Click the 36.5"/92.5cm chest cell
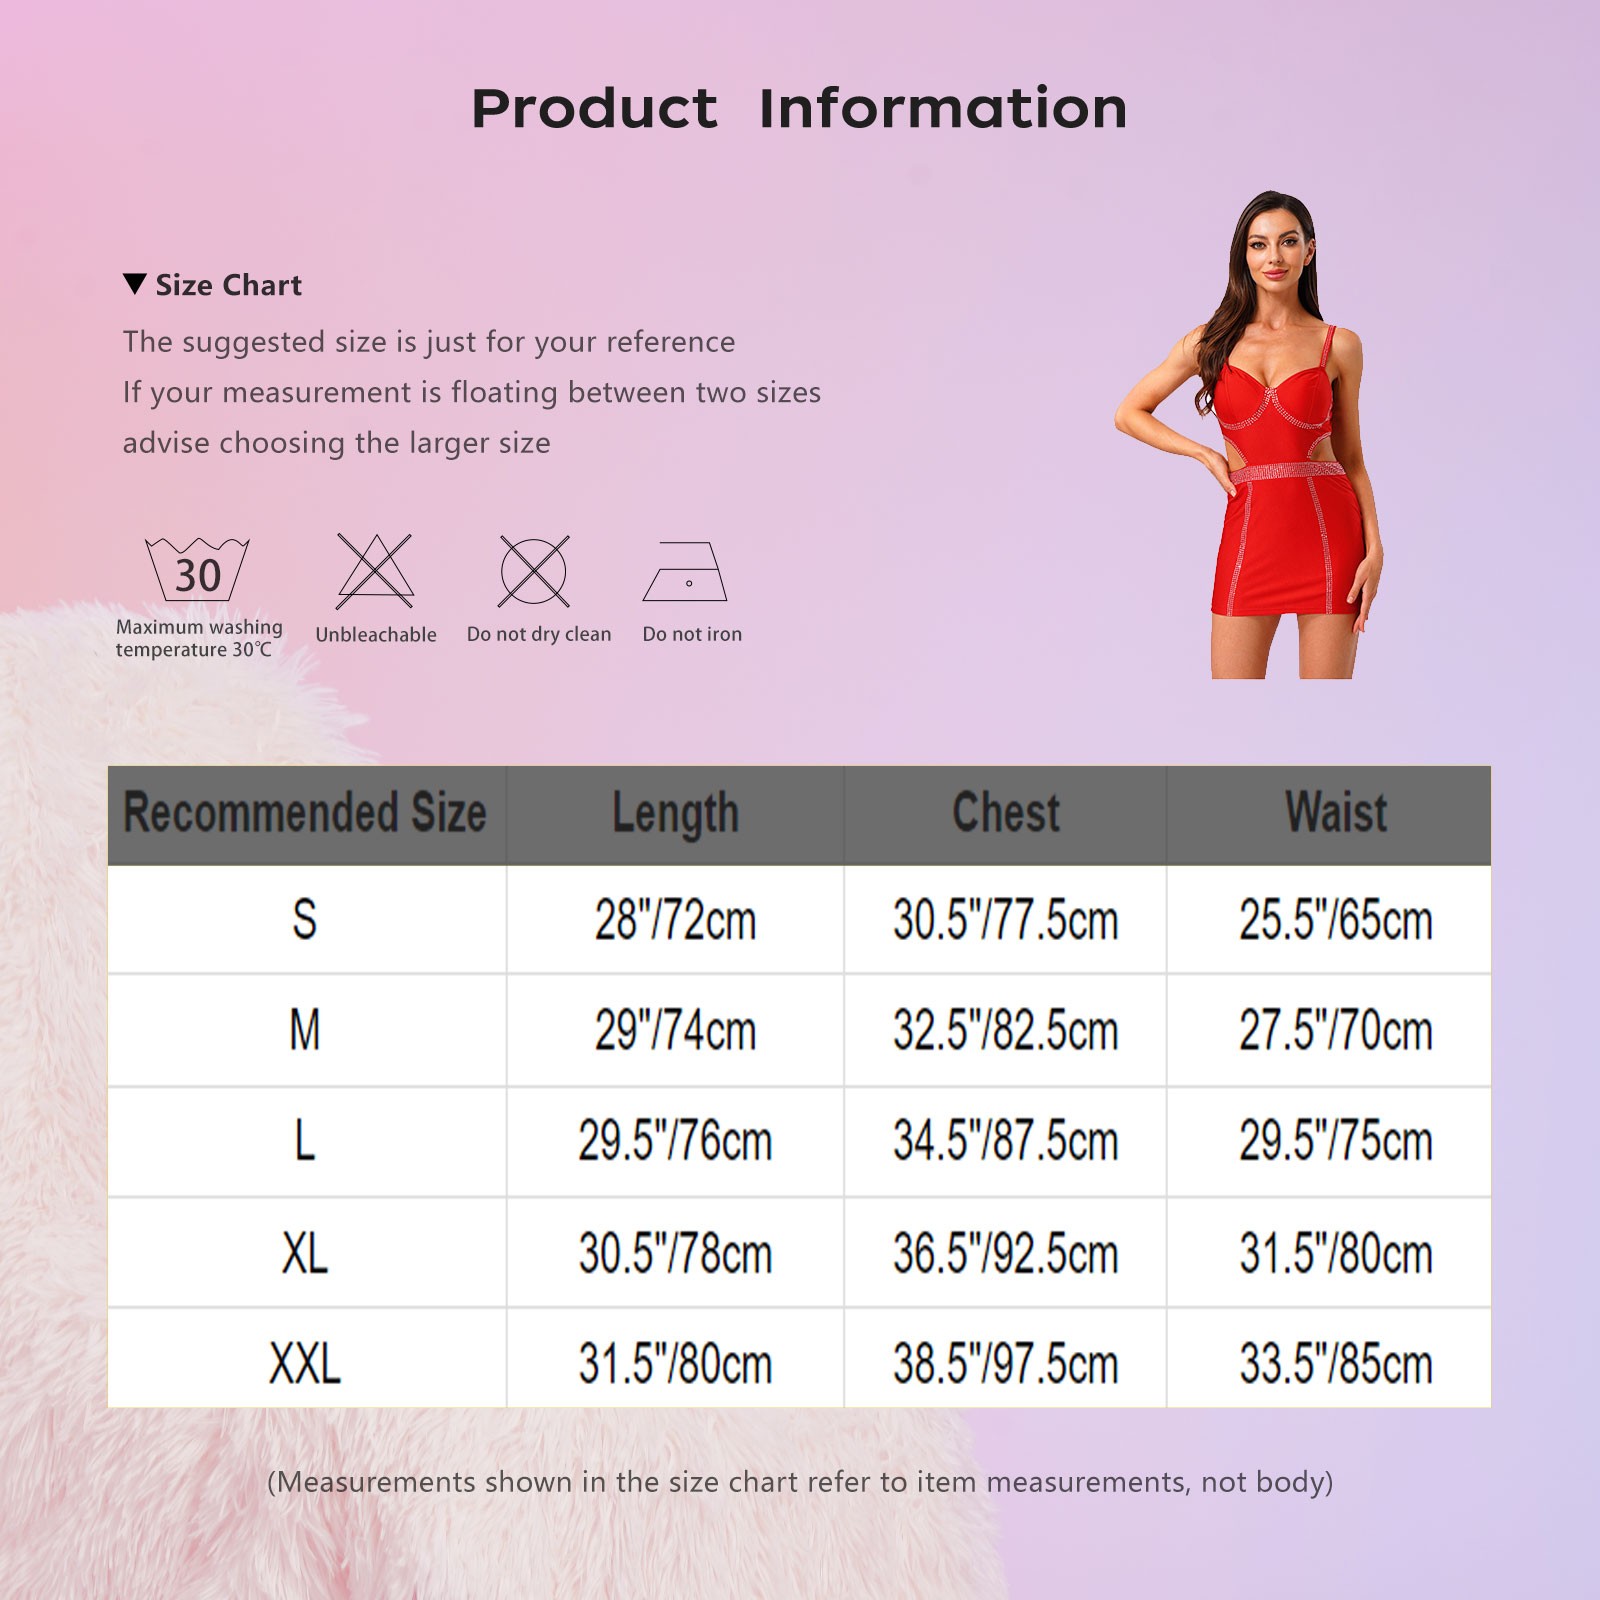The image size is (1600, 1600). point(1005,1252)
